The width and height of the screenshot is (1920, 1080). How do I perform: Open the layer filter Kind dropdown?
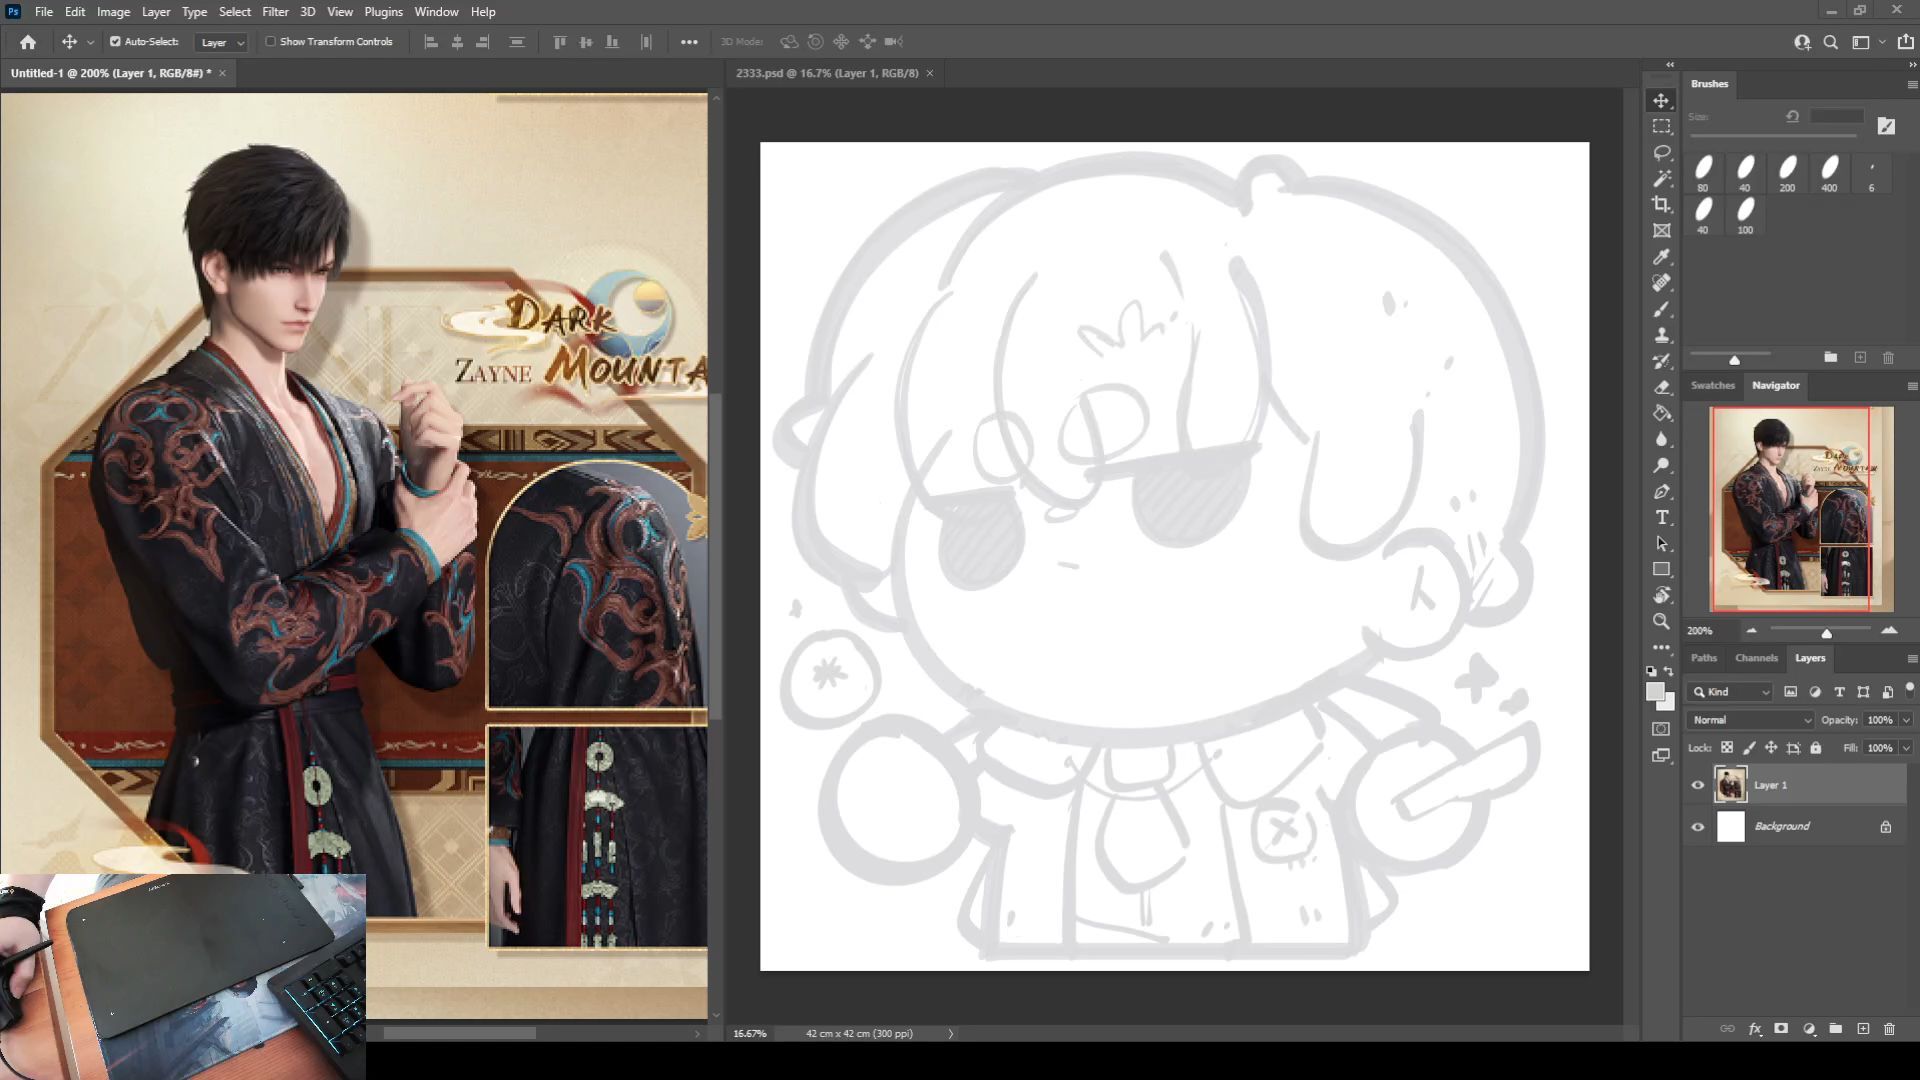(1730, 692)
